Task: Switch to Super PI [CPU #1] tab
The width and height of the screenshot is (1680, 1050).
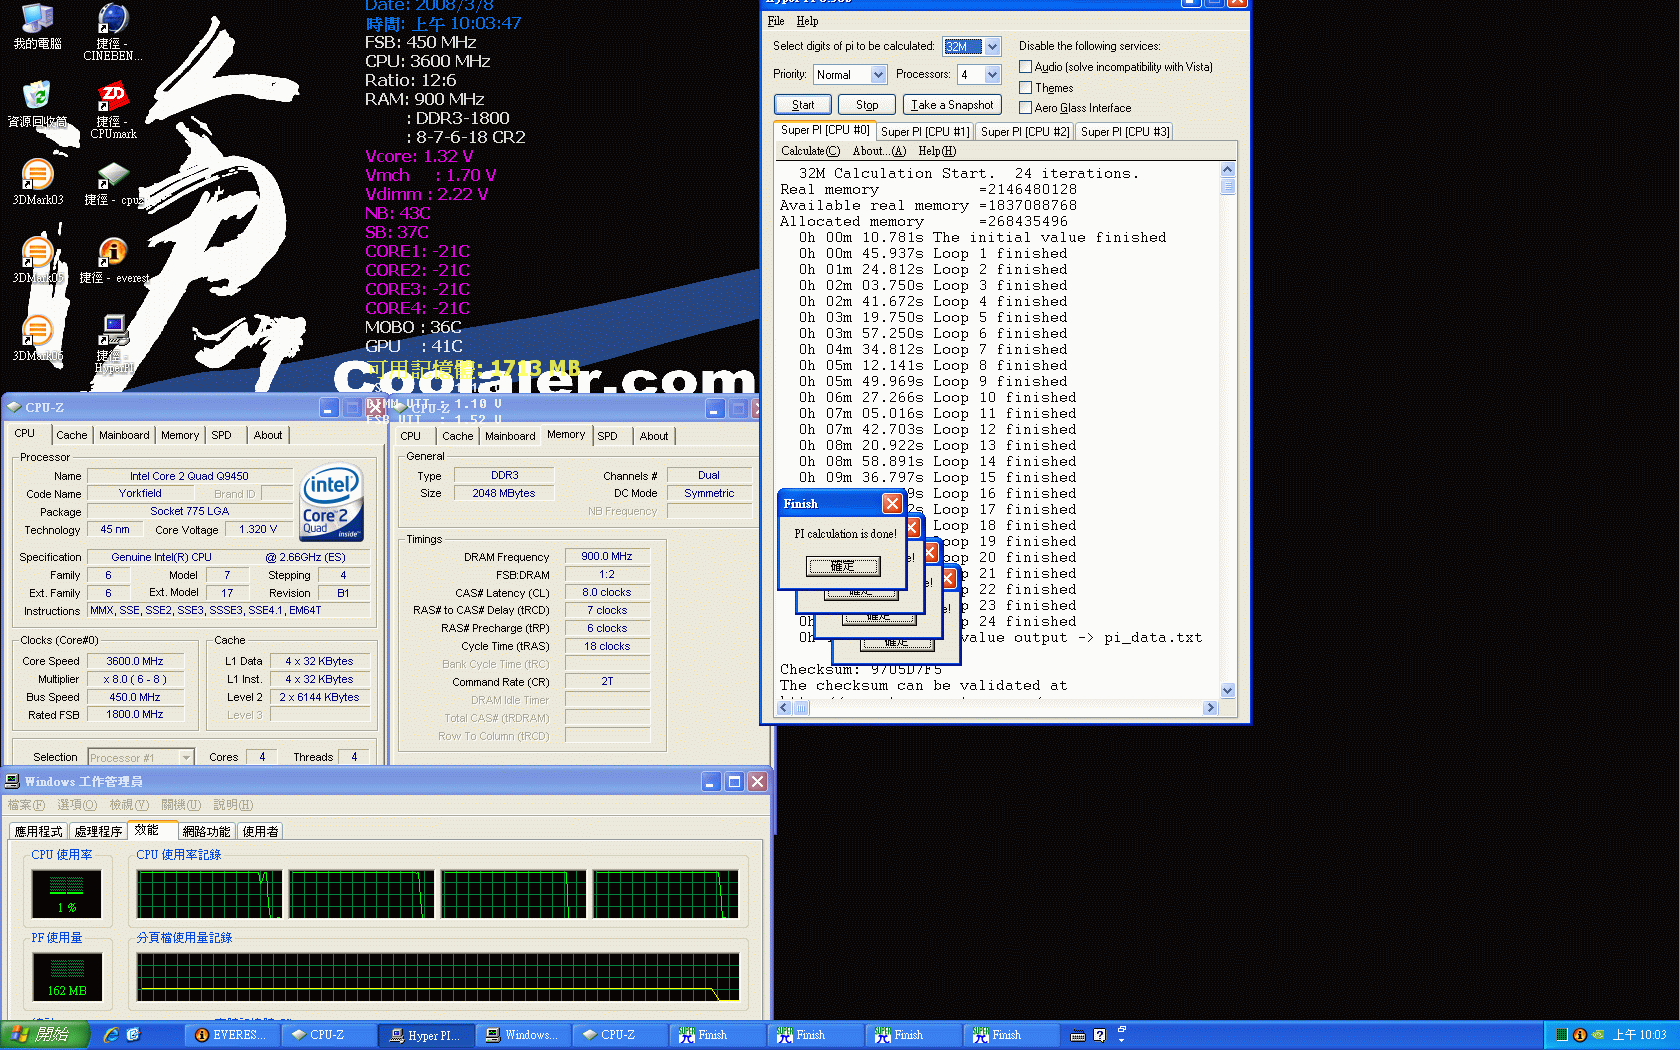Action: pyautogui.click(x=925, y=132)
